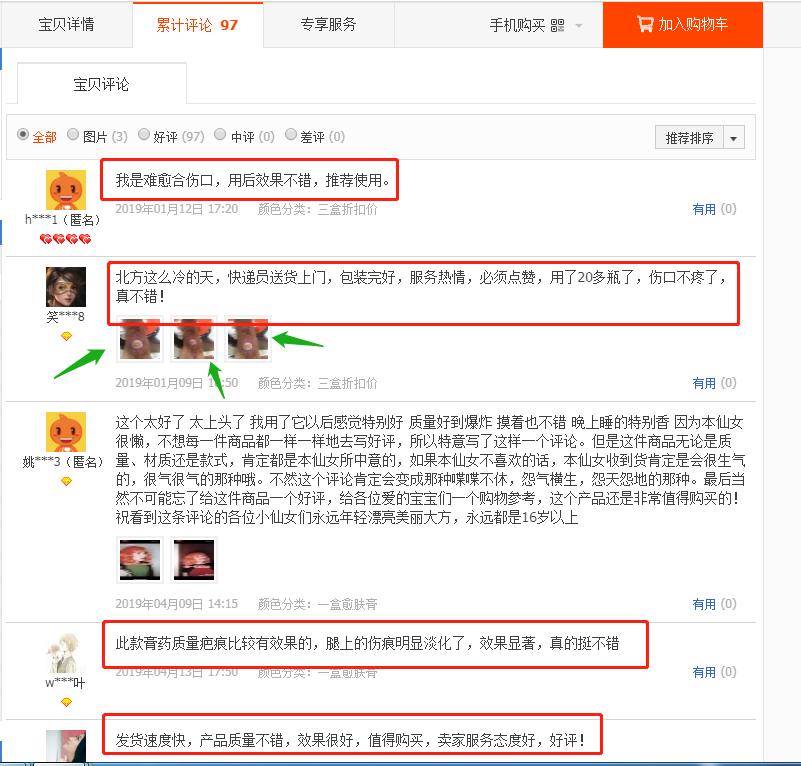Screen dimensions: 801x766
Task: Select the 差评 (0) radio filter
Action: pos(291,134)
